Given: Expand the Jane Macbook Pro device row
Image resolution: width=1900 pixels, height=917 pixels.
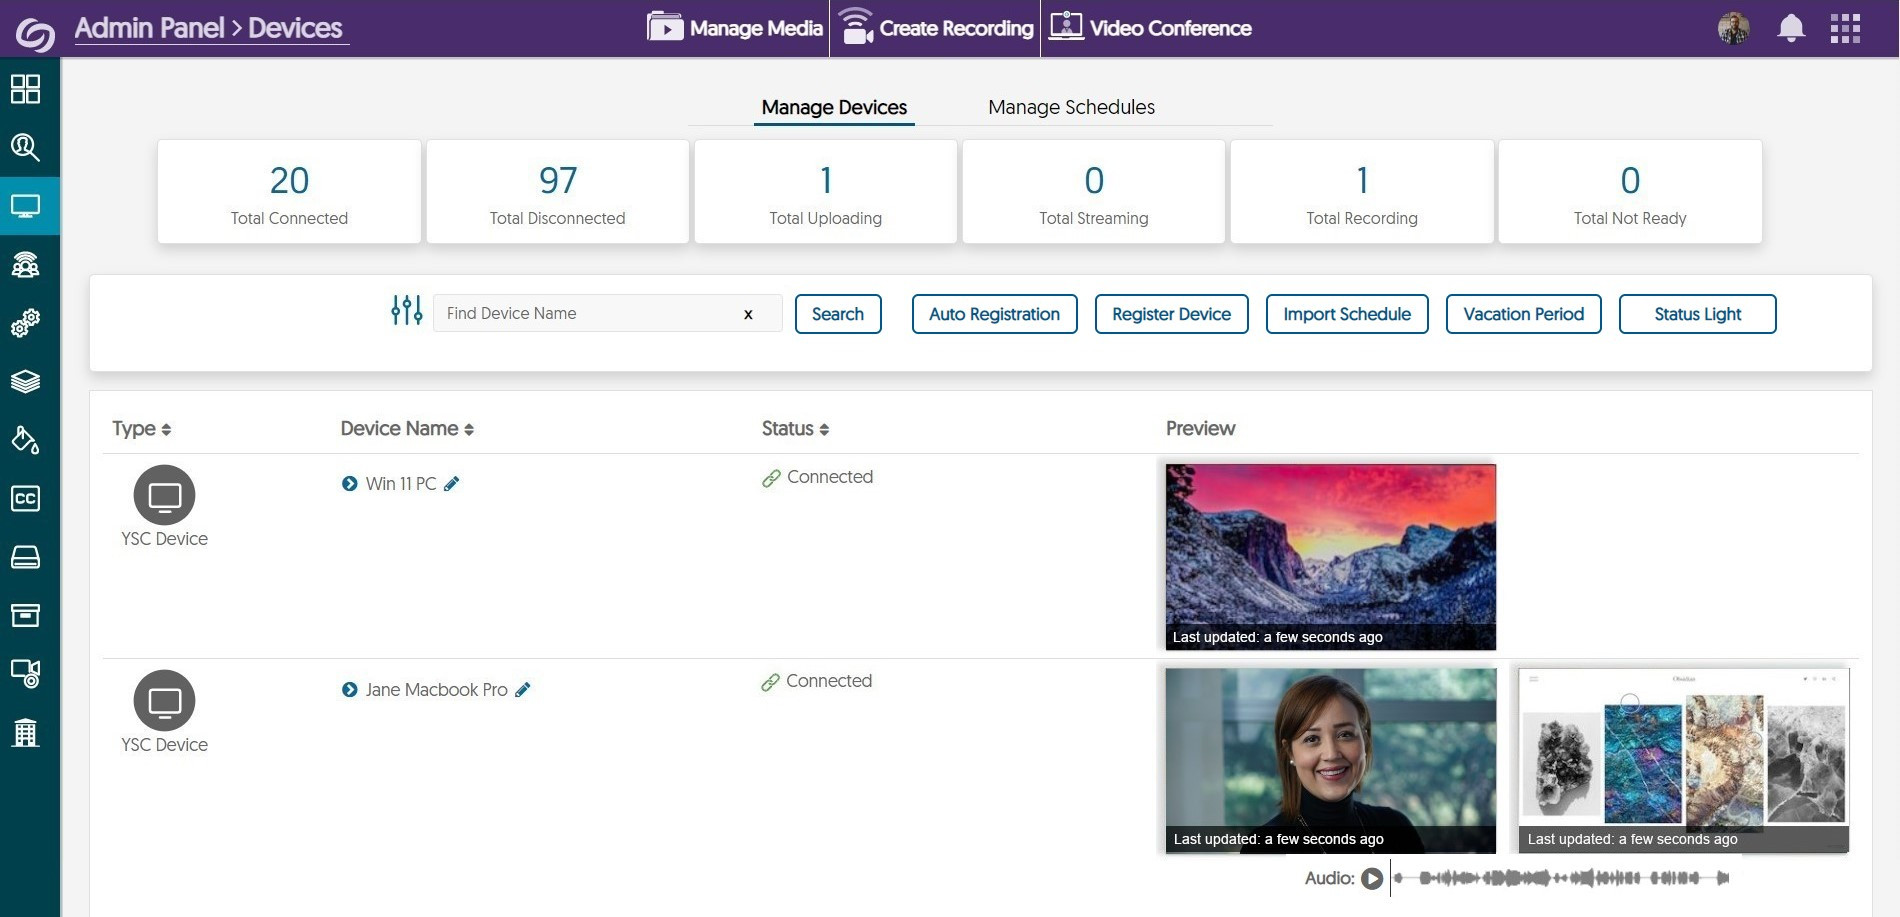Looking at the screenshot, I should (x=349, y=690).
